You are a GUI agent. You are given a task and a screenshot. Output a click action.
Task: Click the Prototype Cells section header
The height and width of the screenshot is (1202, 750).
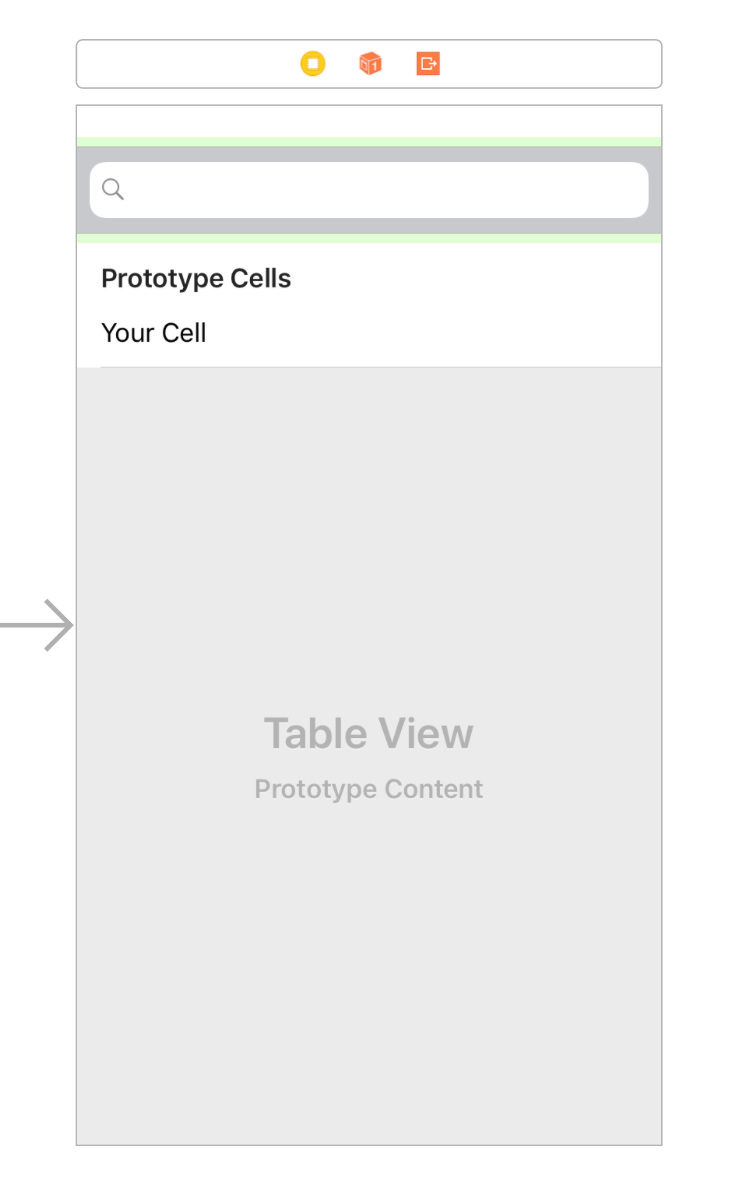196,278
